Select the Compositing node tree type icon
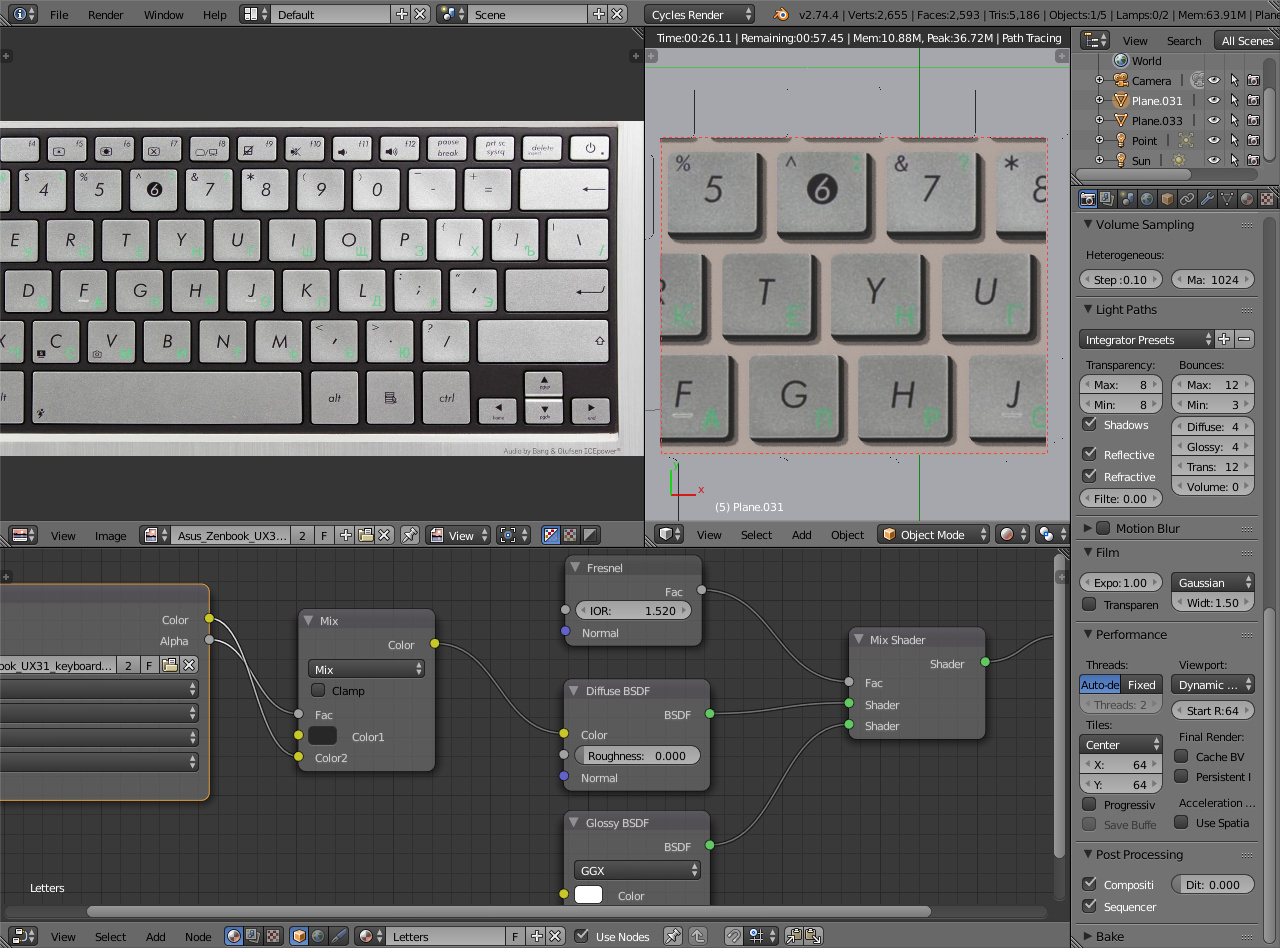This screenshot has height=948, width=1280. (253, 937)
